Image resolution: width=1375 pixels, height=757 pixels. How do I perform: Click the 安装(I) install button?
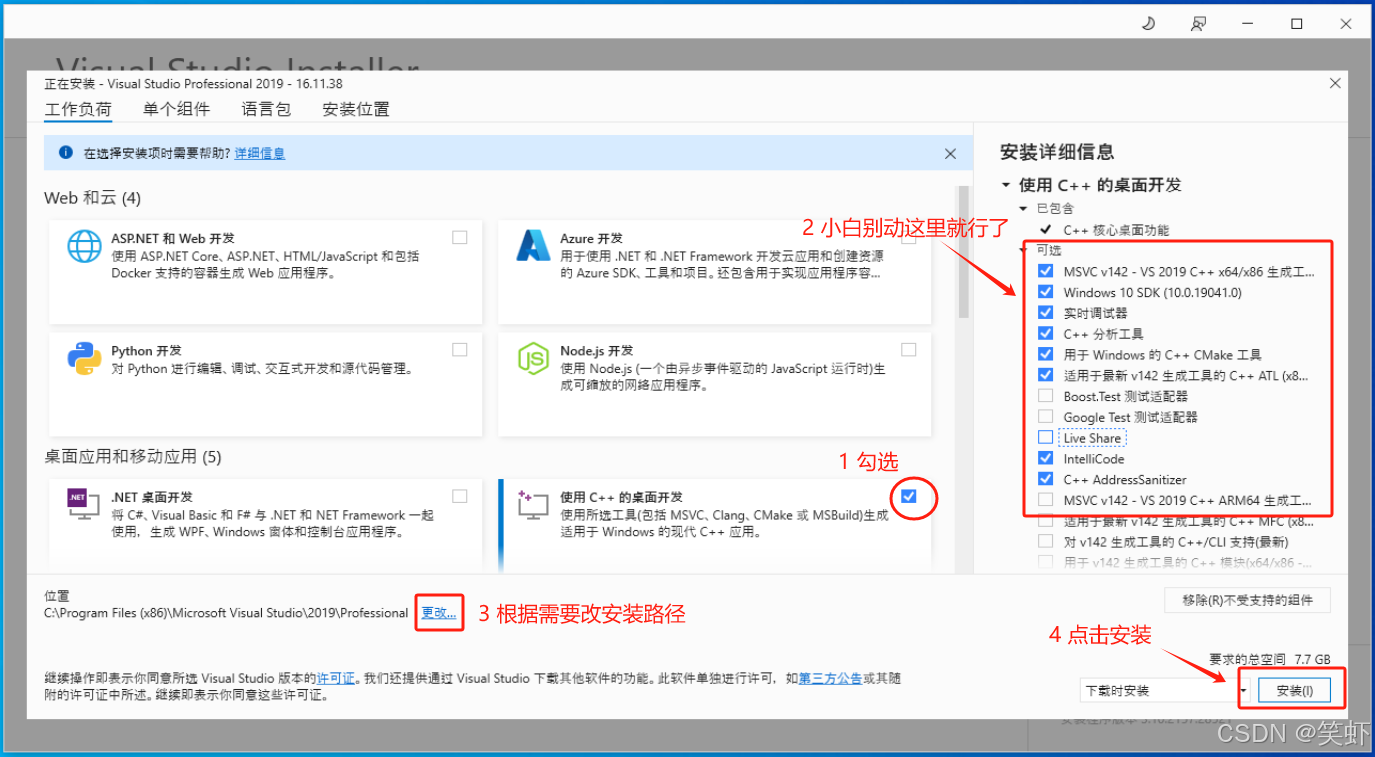pos(1294,690)
